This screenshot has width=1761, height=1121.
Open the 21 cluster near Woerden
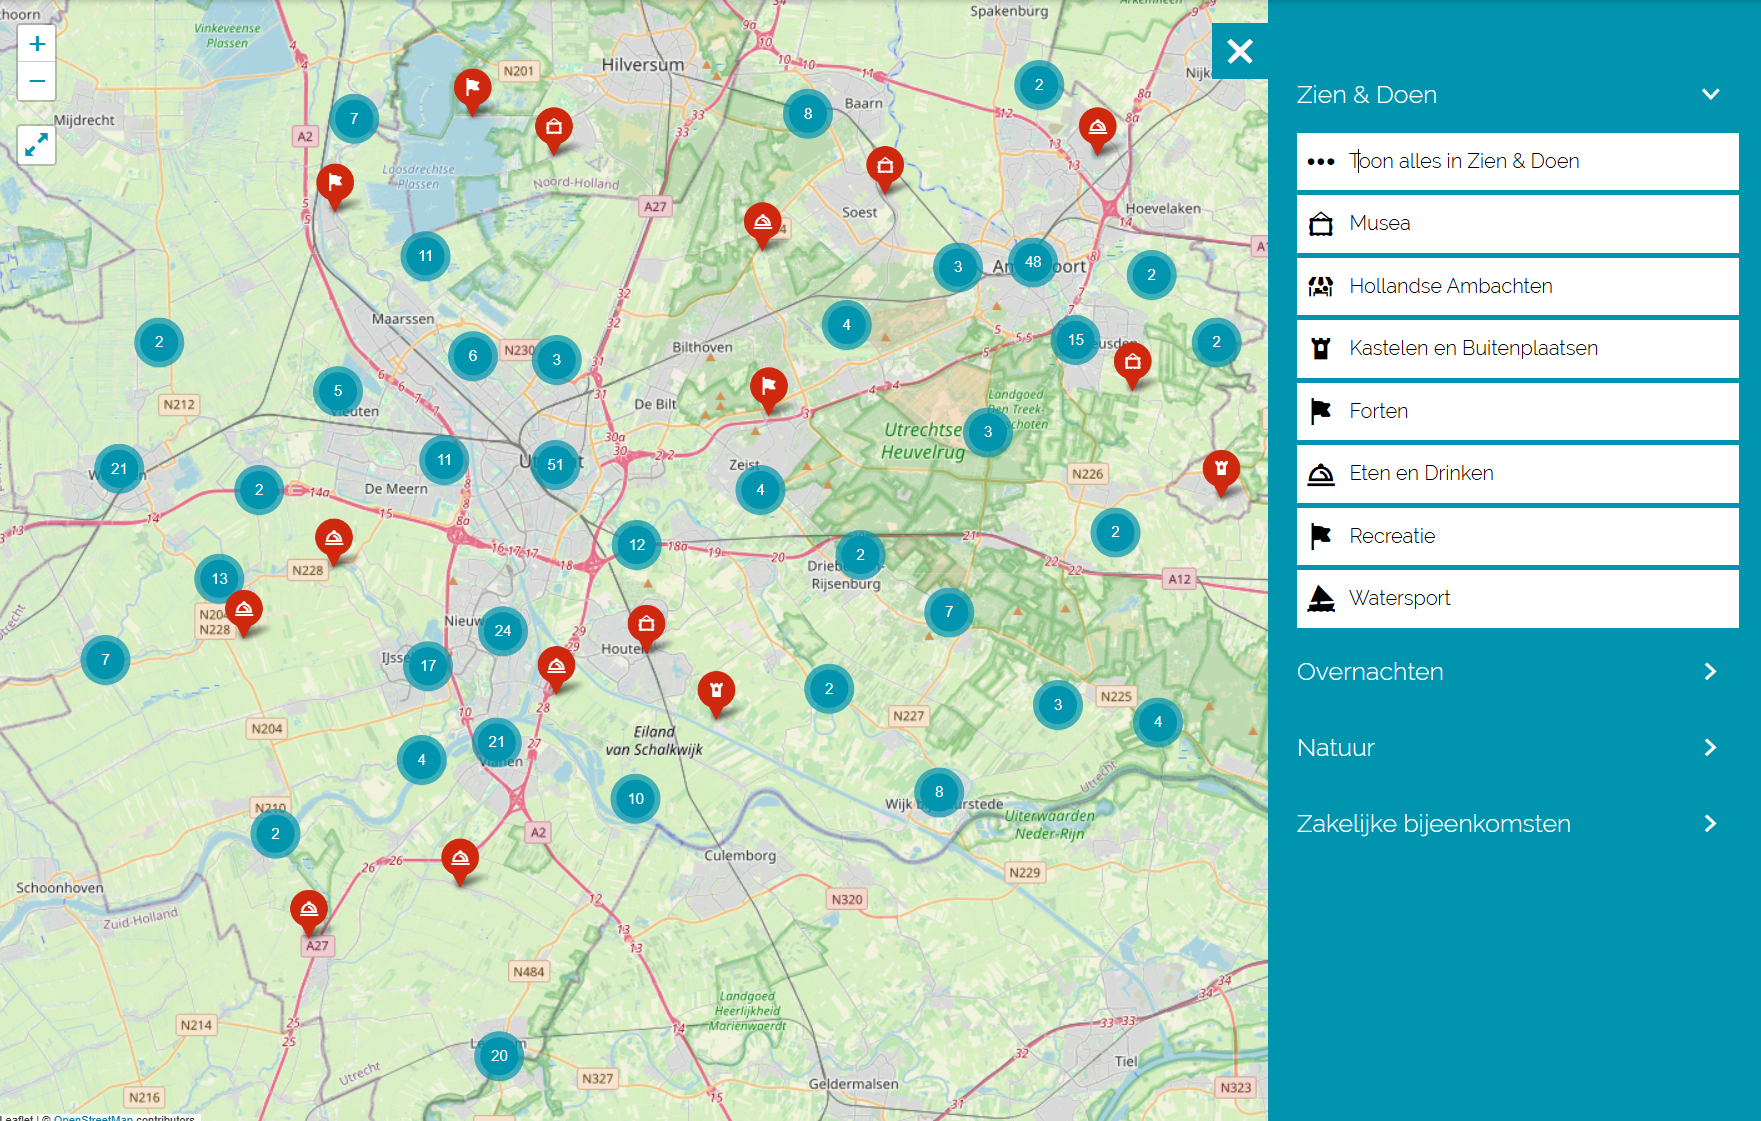pyautogui.click(x=119, y=469)
